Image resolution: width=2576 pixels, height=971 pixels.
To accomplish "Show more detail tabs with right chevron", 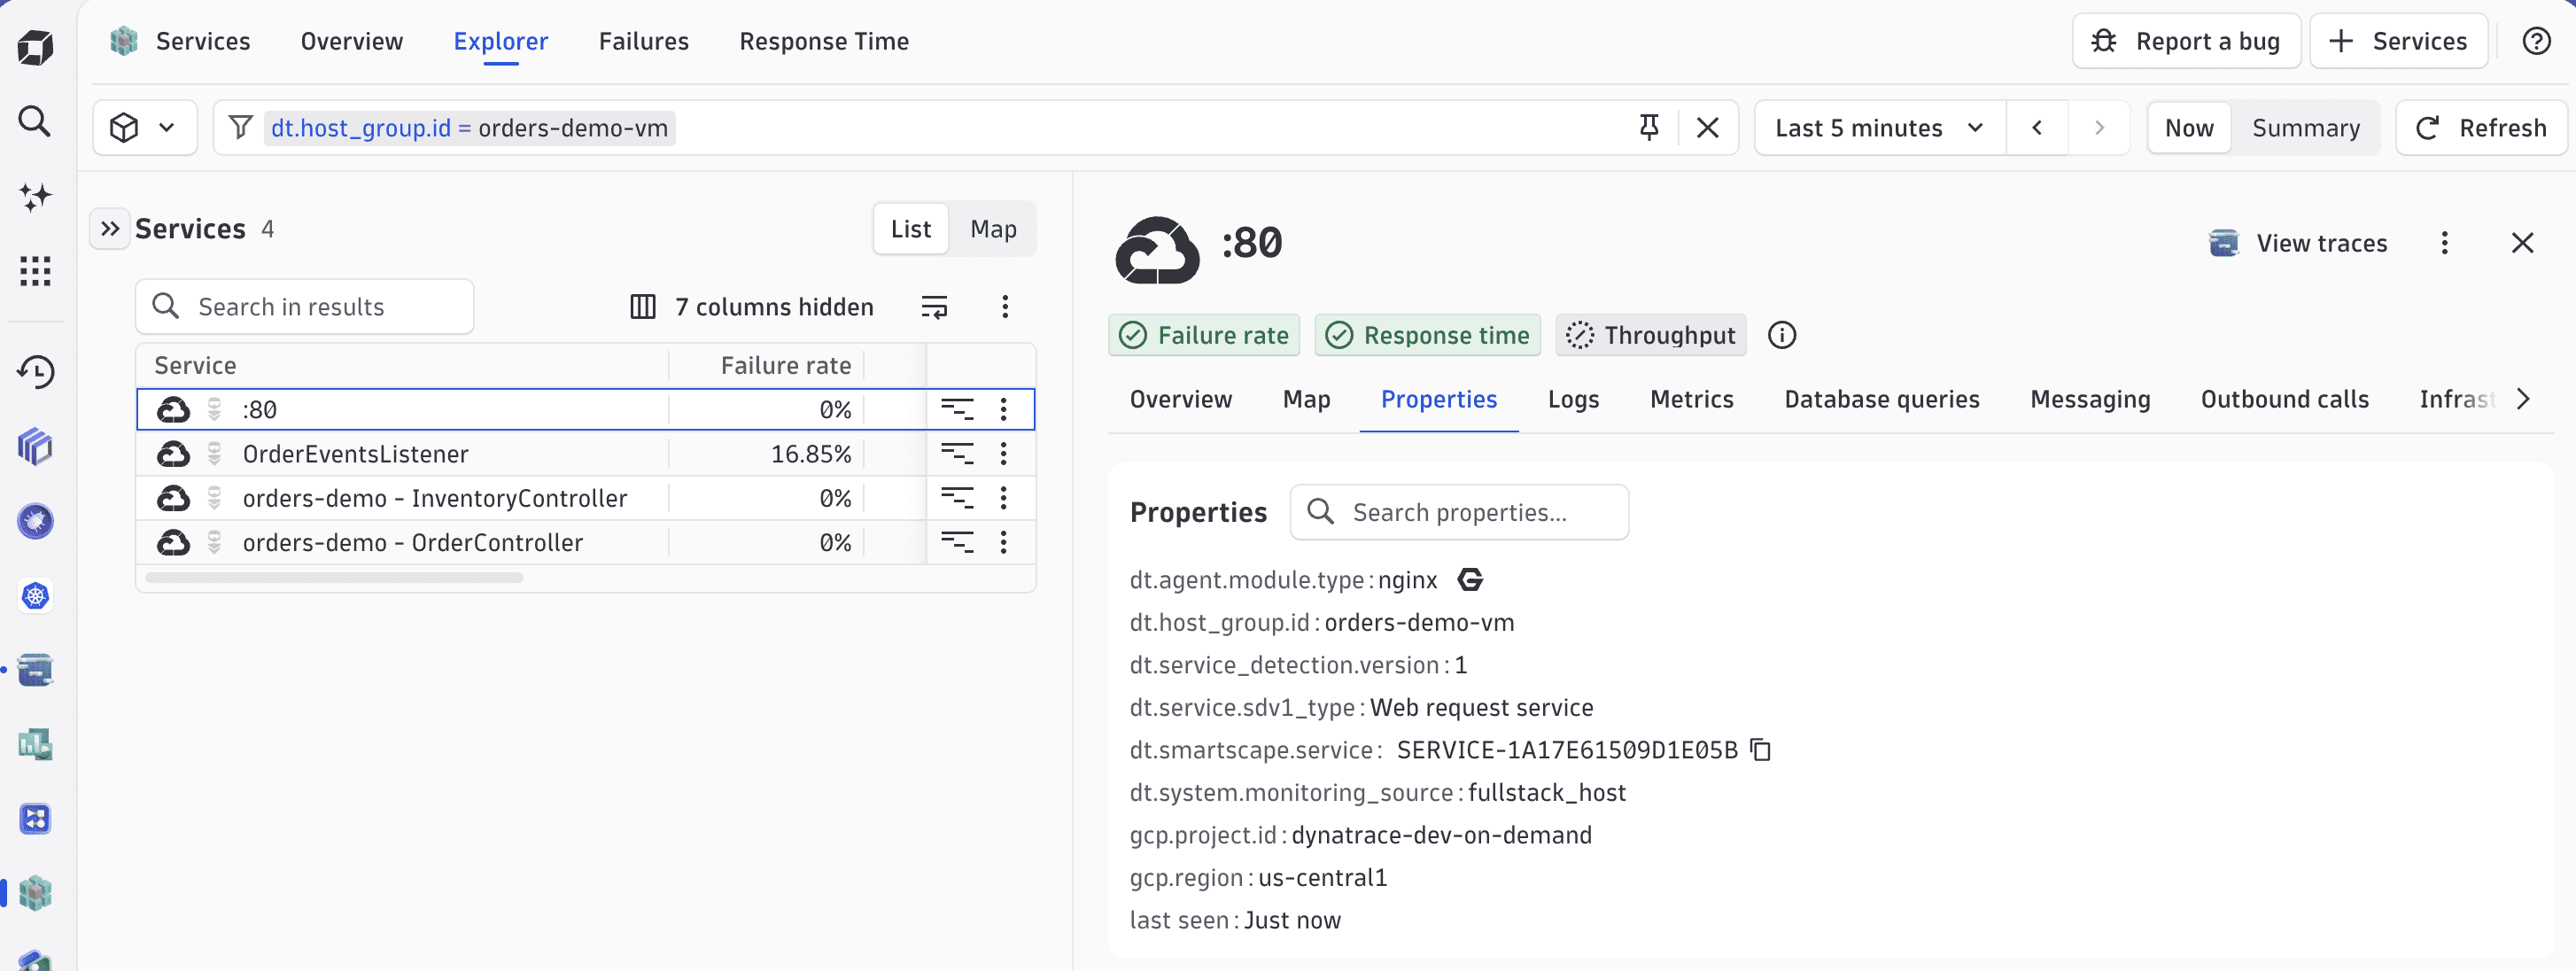I will [x=2522, y=399].
